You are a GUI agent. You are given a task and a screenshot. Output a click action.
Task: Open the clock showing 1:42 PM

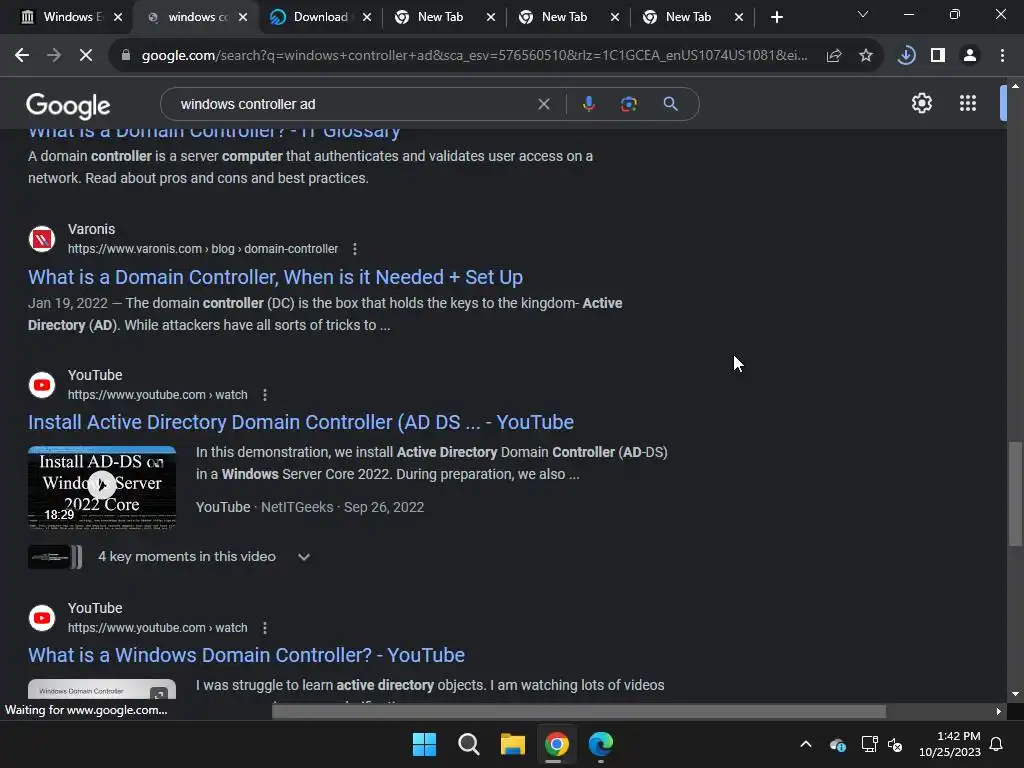point(950,744)
